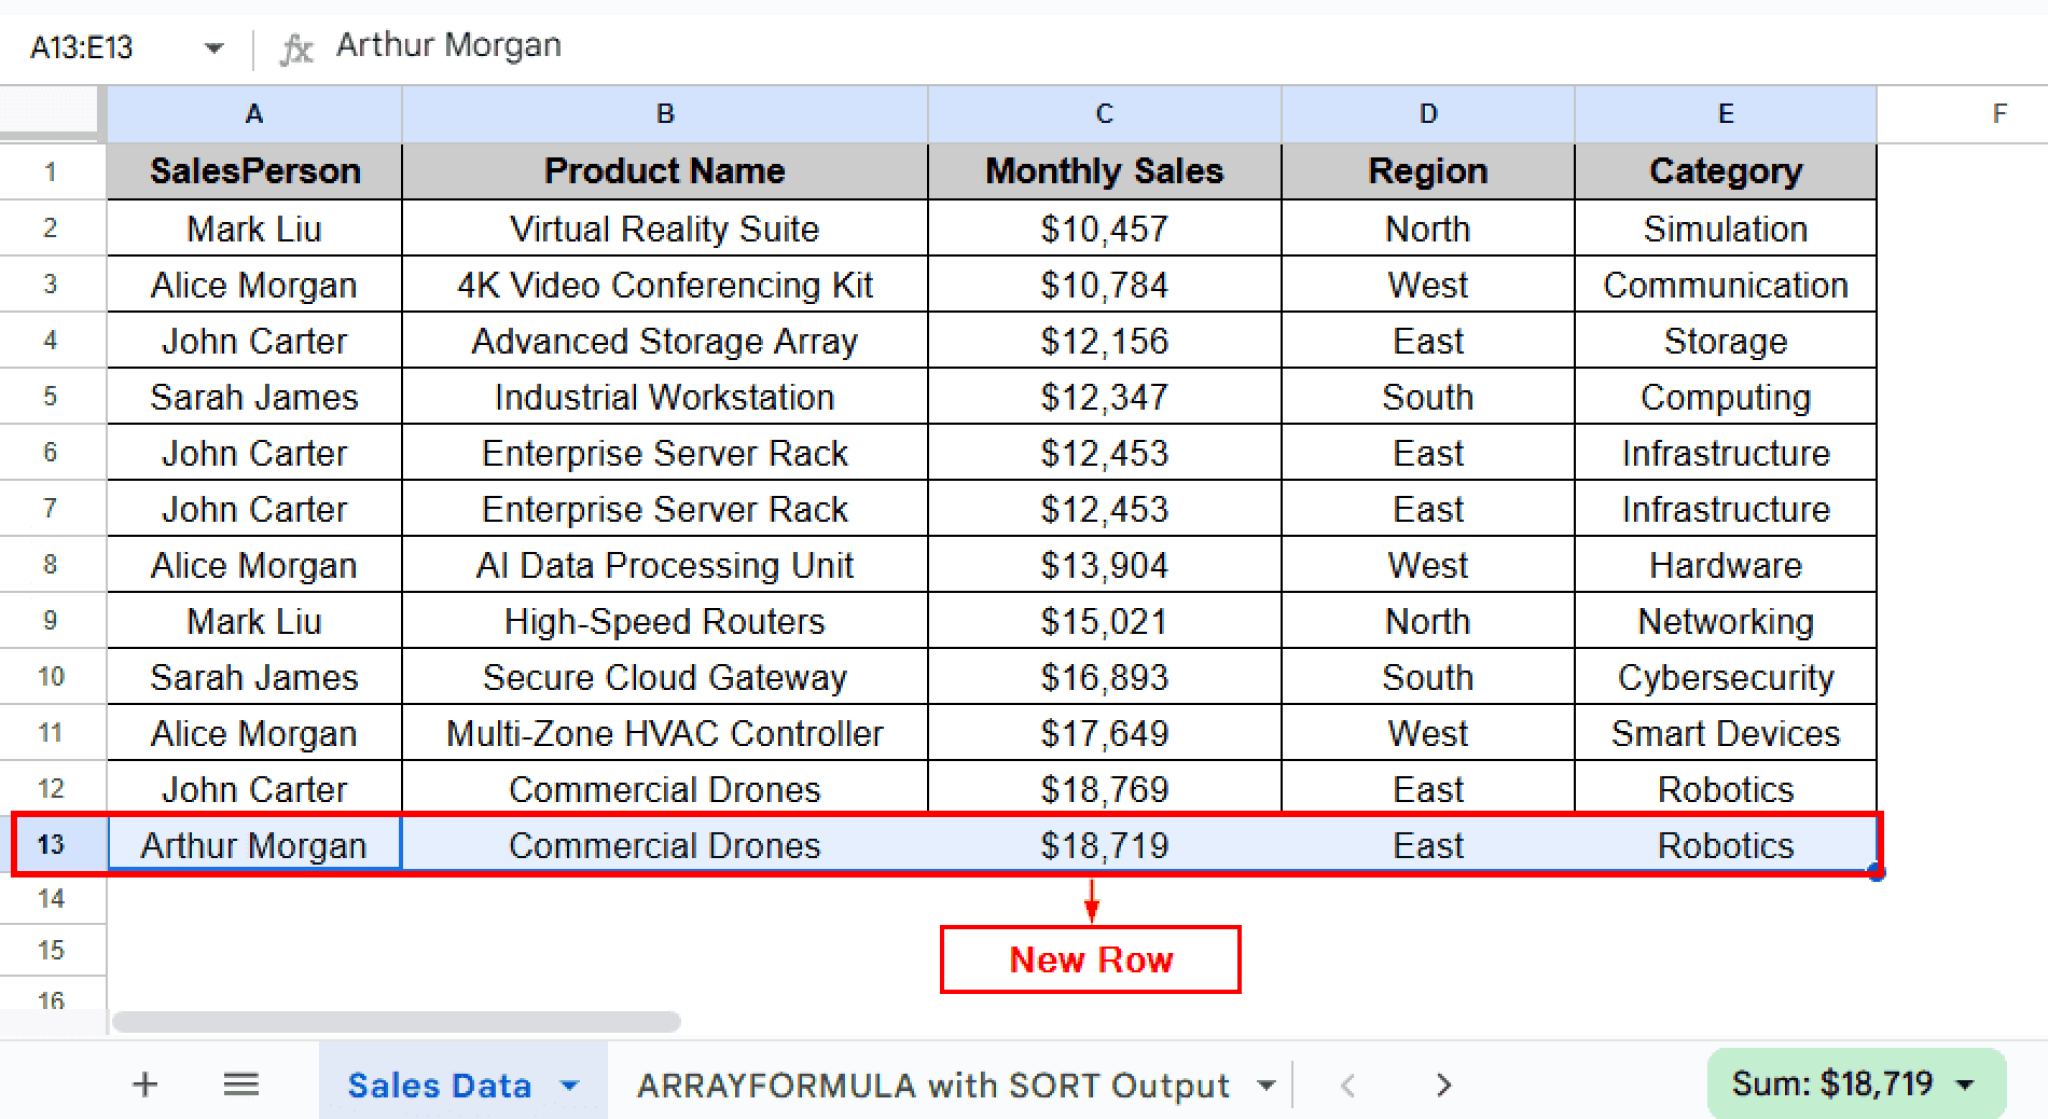Select the $18,719 sales cell
2048x1119 pixels.
(x=1103, y=844)
